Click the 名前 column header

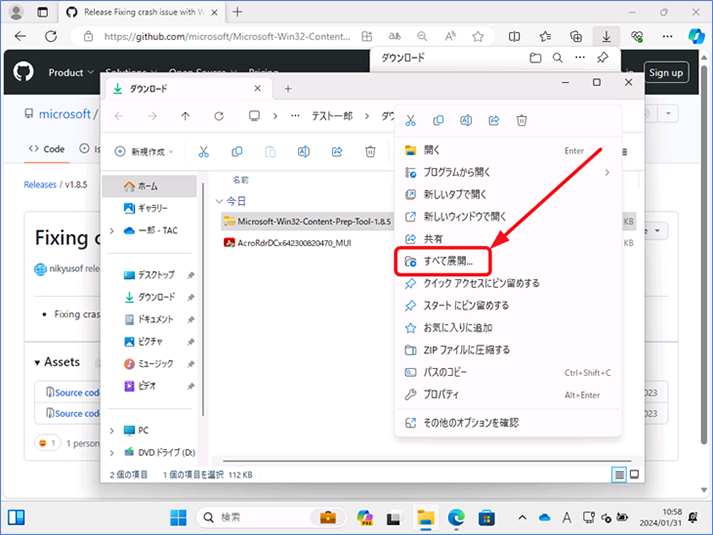pos(241,180)
